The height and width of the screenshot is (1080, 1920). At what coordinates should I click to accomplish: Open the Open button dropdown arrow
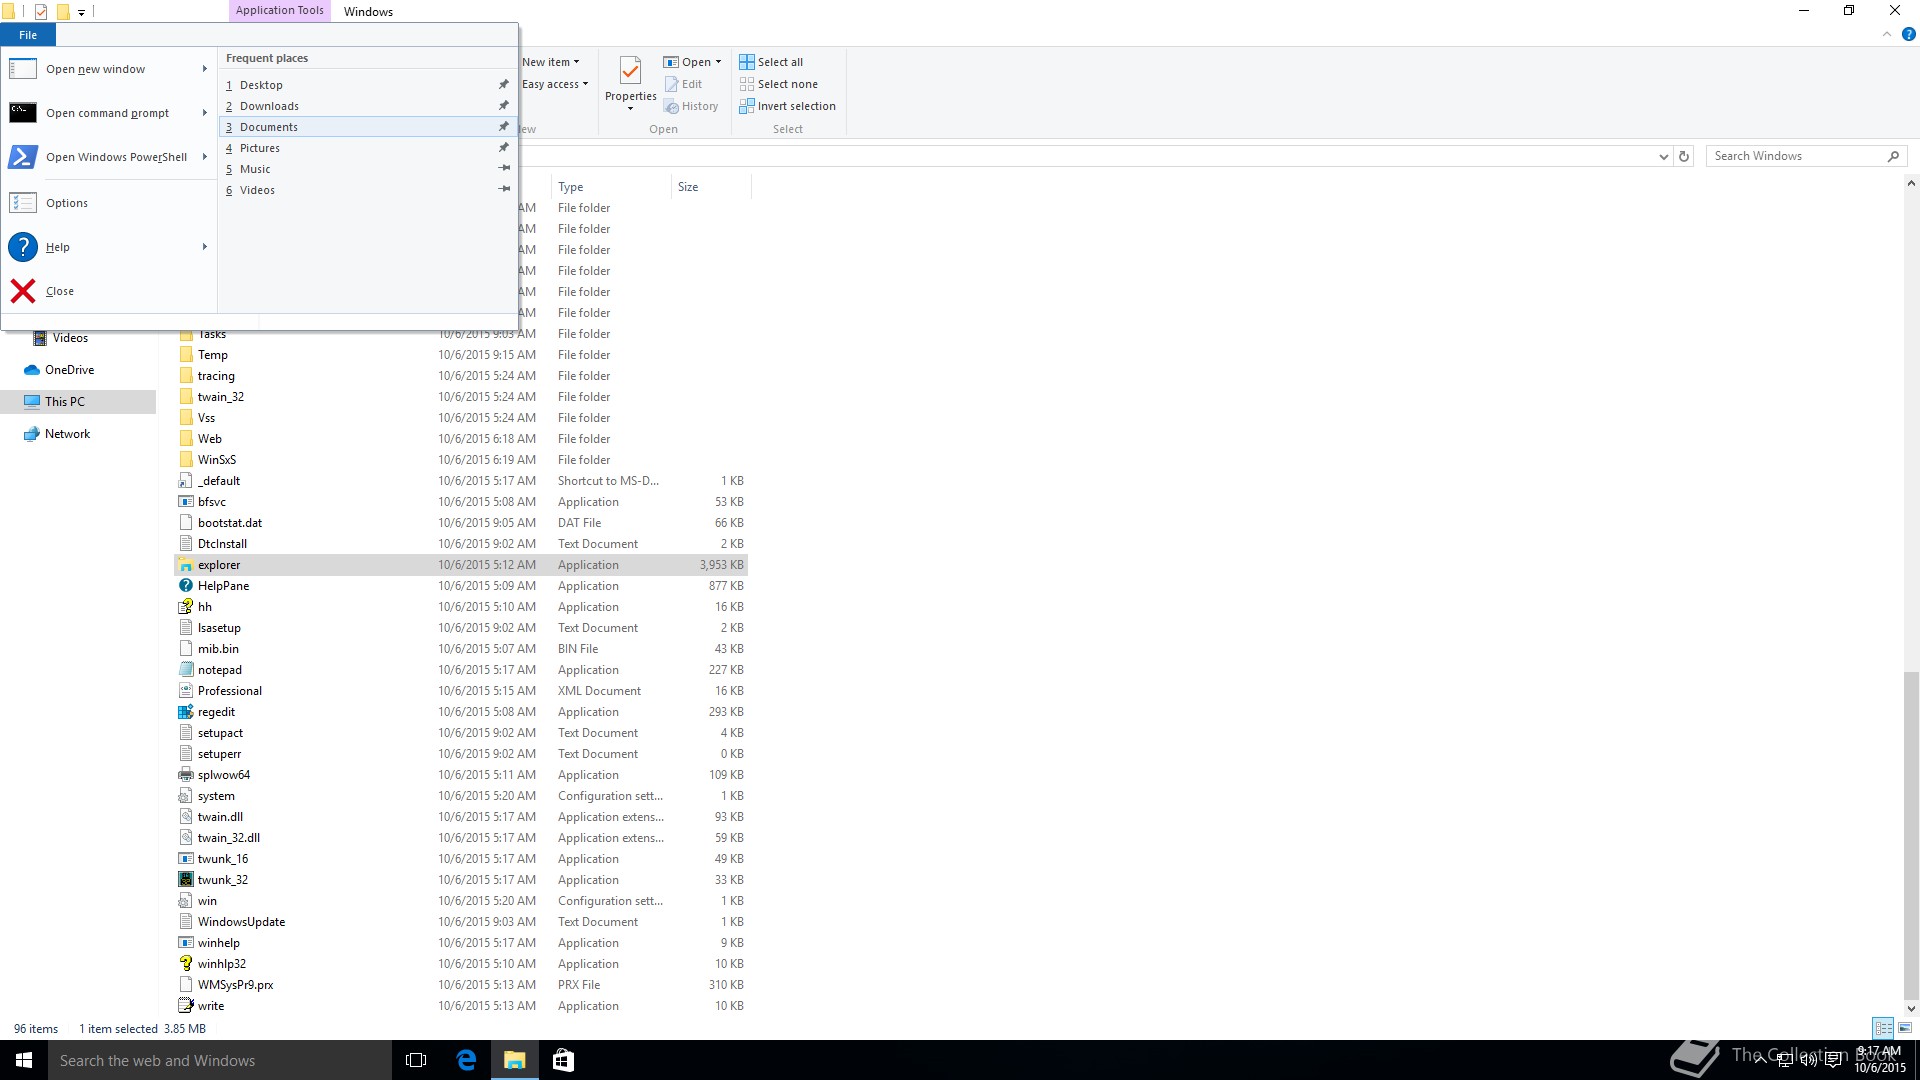pyautogui.click(x=718, y=62)
